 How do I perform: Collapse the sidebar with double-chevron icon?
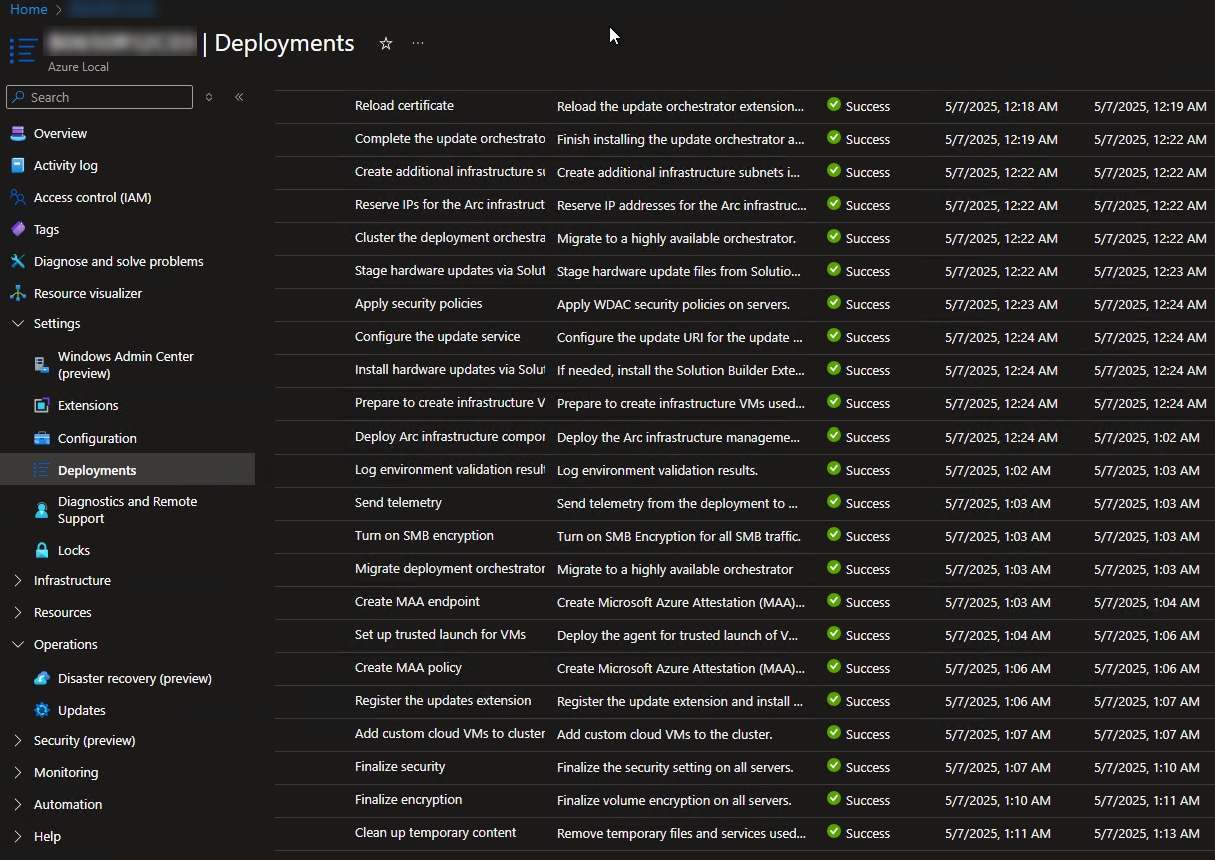239,97
